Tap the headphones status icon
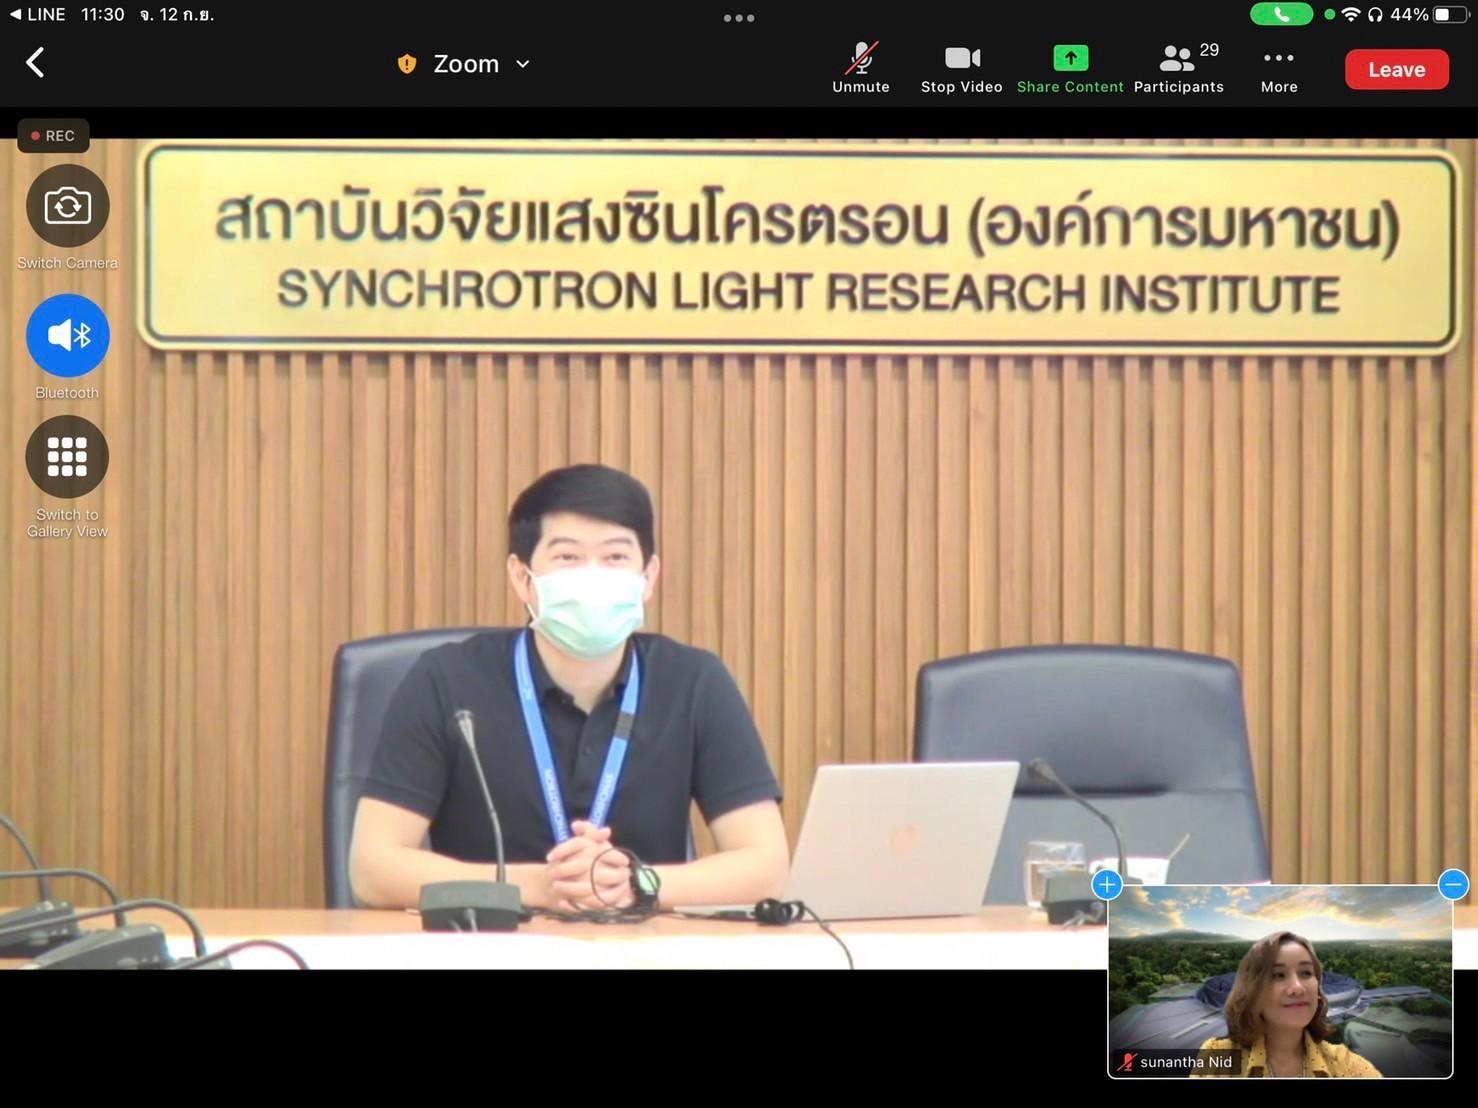Screen dimensions: 1478x1108 pos(1375,14)
